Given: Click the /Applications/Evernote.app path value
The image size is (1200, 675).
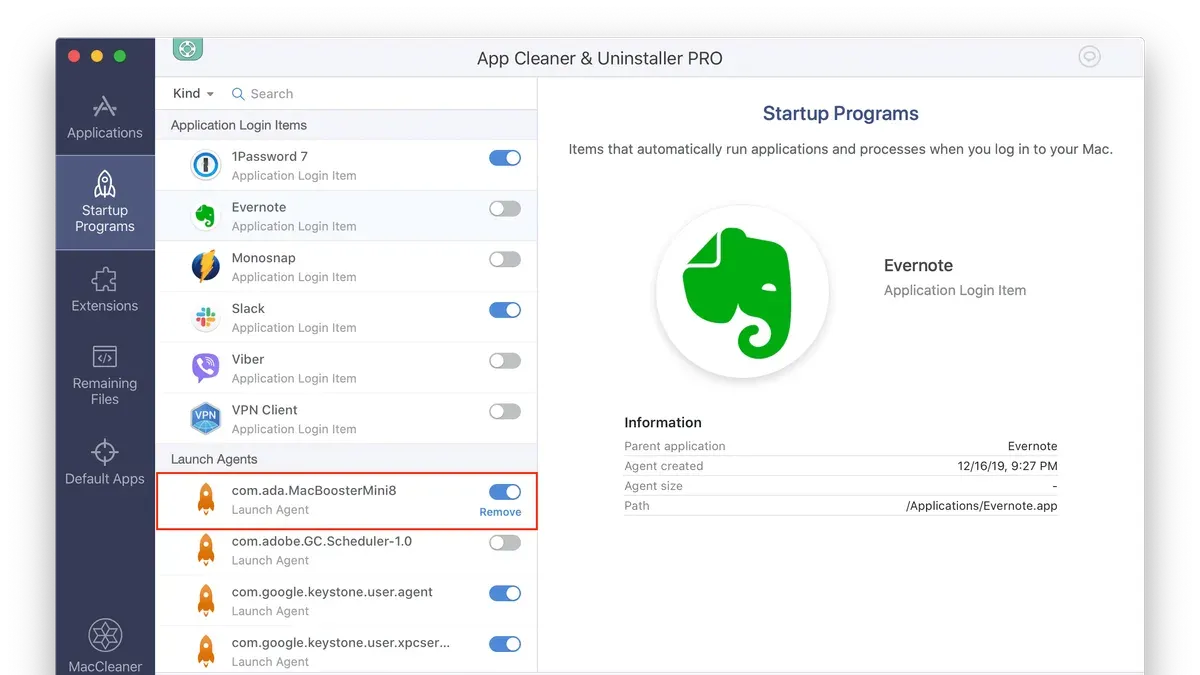Looking at the screenshot, I should point(982,506).
